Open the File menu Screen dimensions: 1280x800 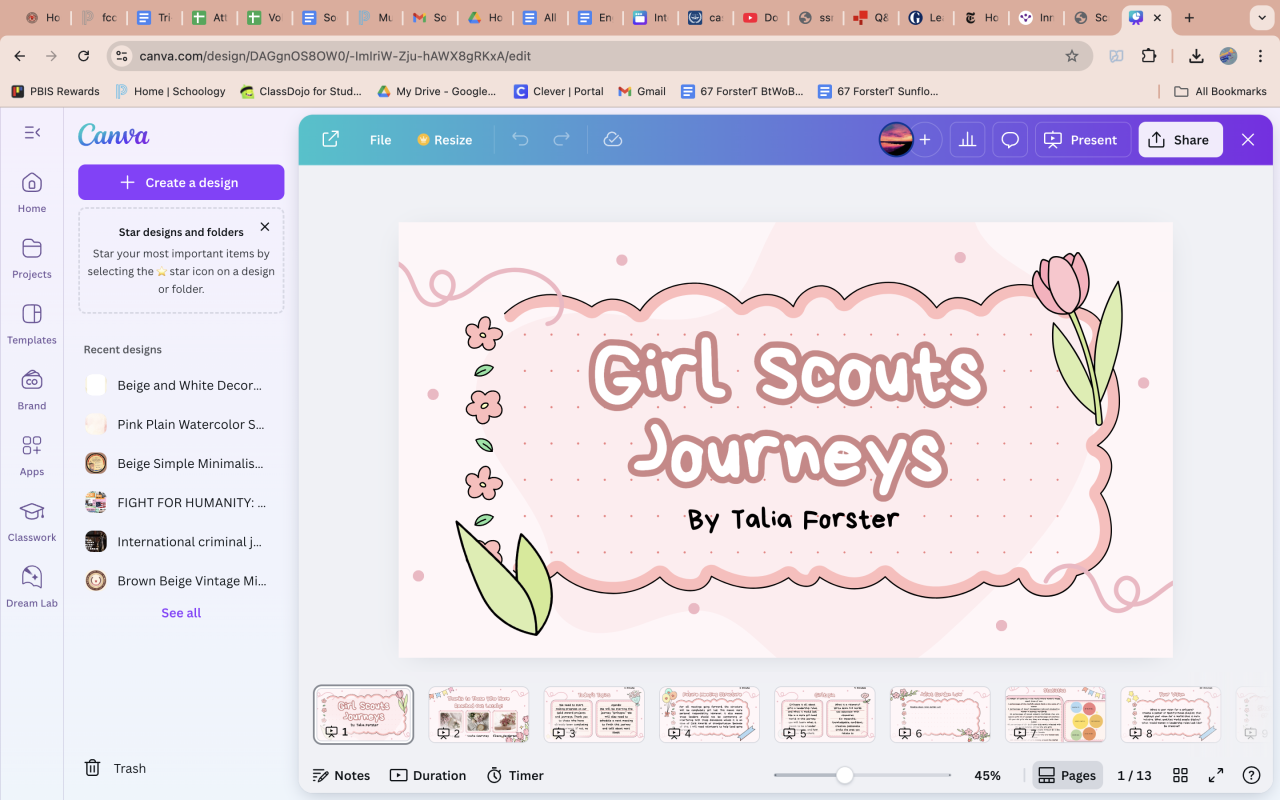380,140
